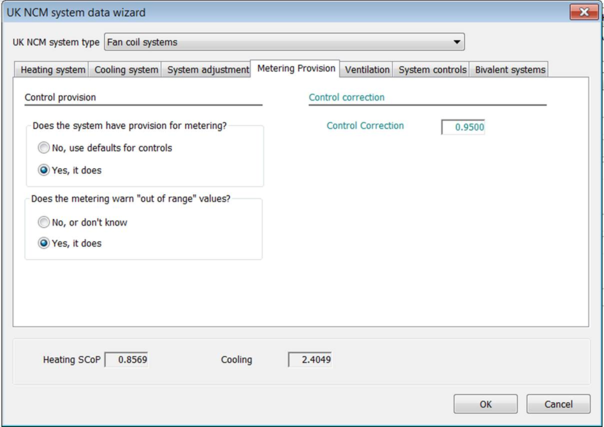
Task: Switch to the Heating system tab
Action: coord(53,70)
